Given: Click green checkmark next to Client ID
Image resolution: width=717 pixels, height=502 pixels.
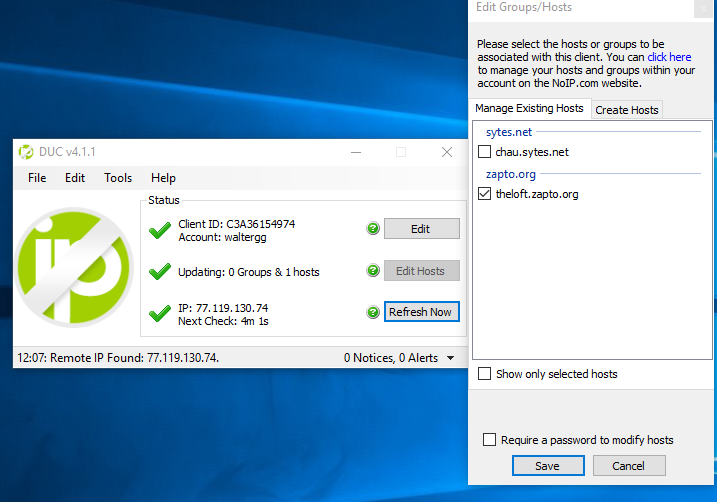Looking at the screenshot, I should pyautogui.click(x=160, y=230).
